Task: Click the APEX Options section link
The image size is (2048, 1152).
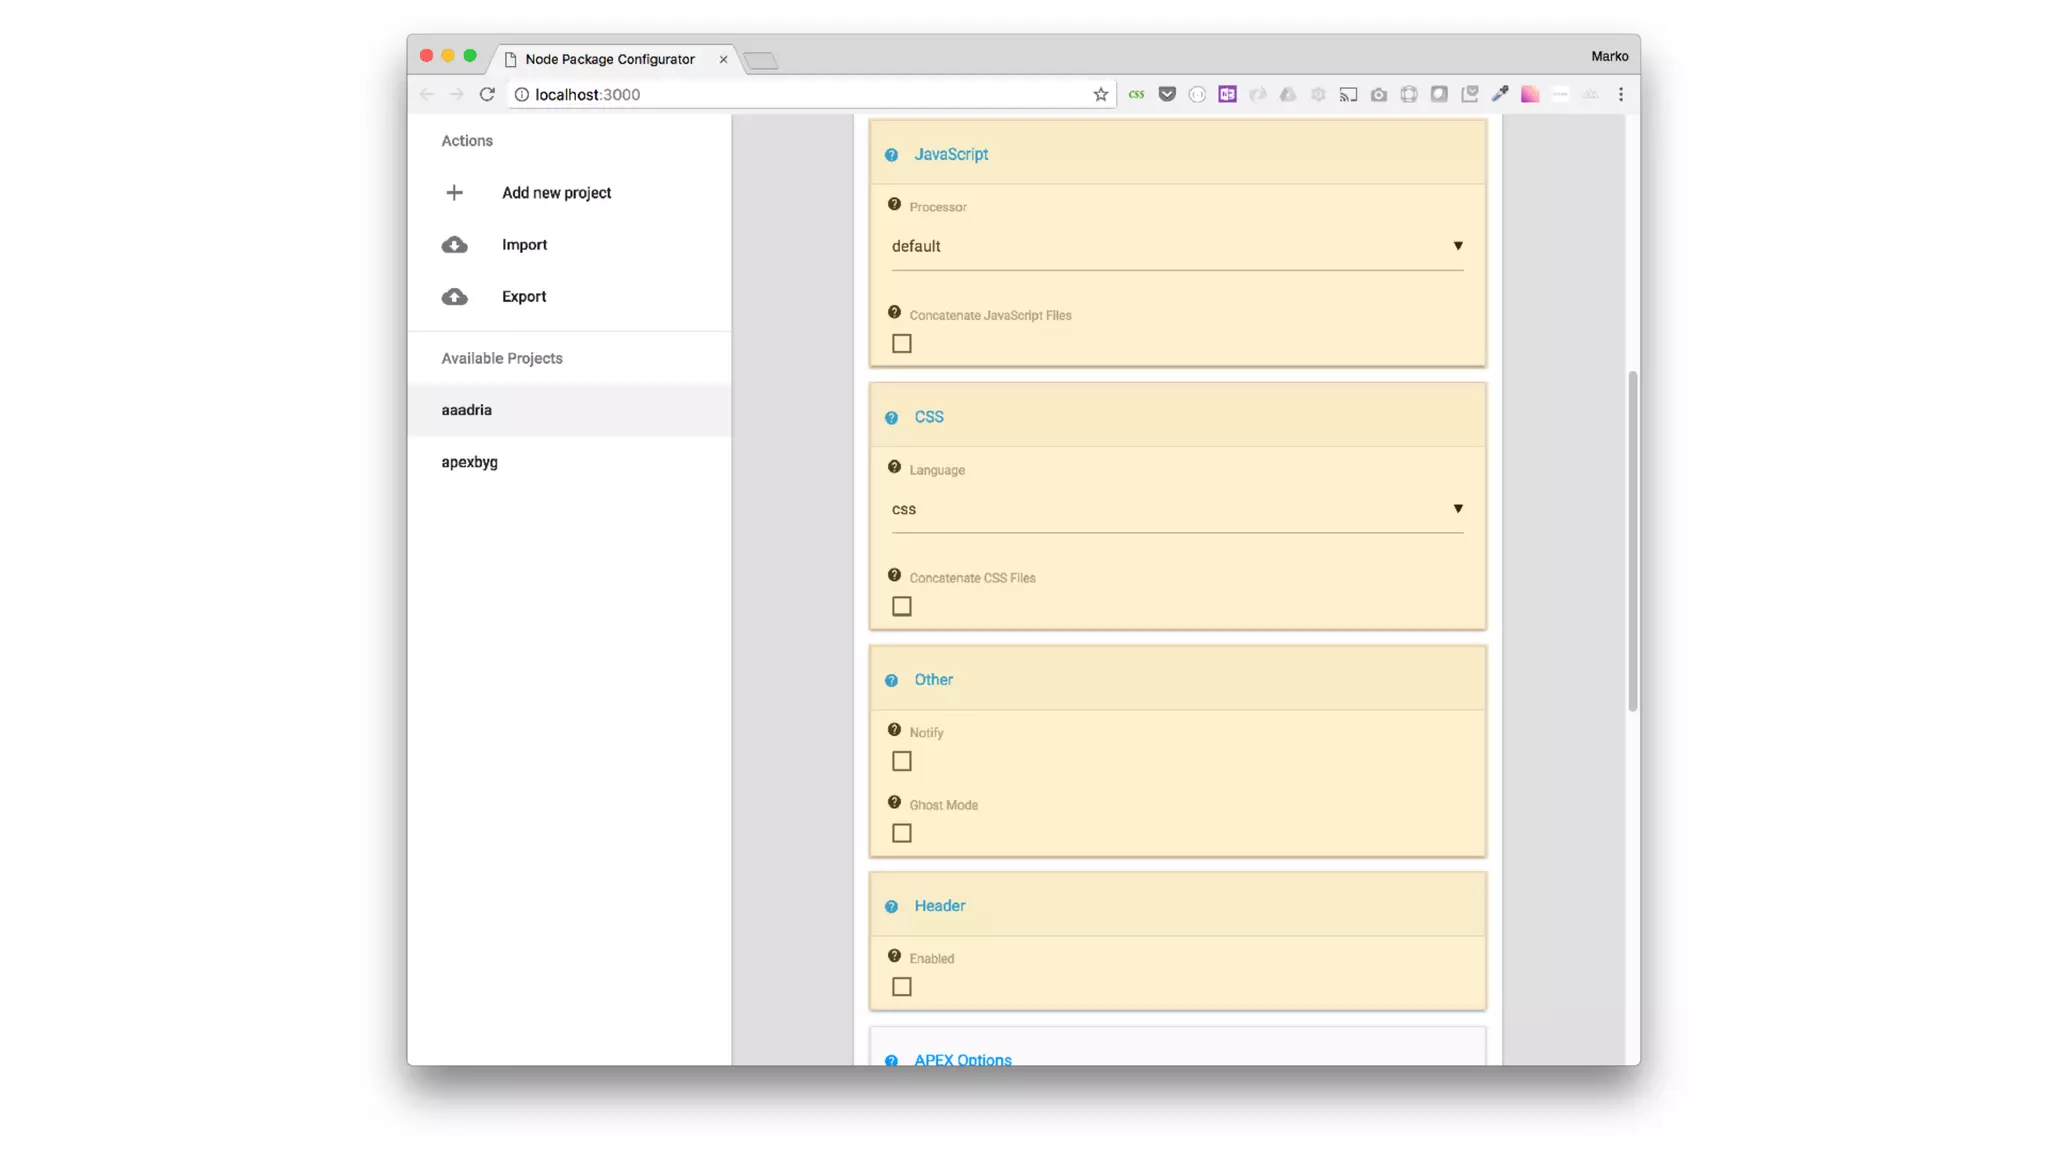Action: [962, 1059]
